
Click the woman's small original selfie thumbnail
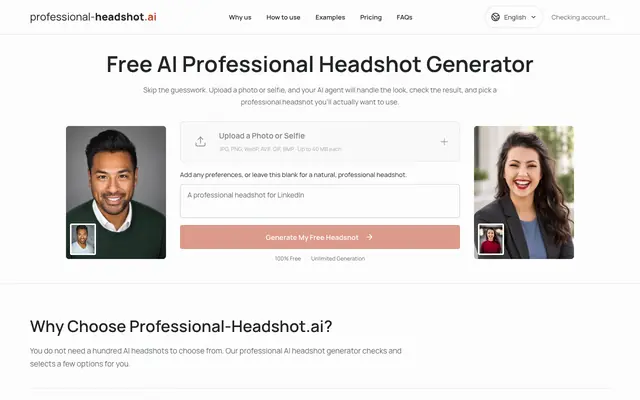pyautogui.click(x=491, y=239)
